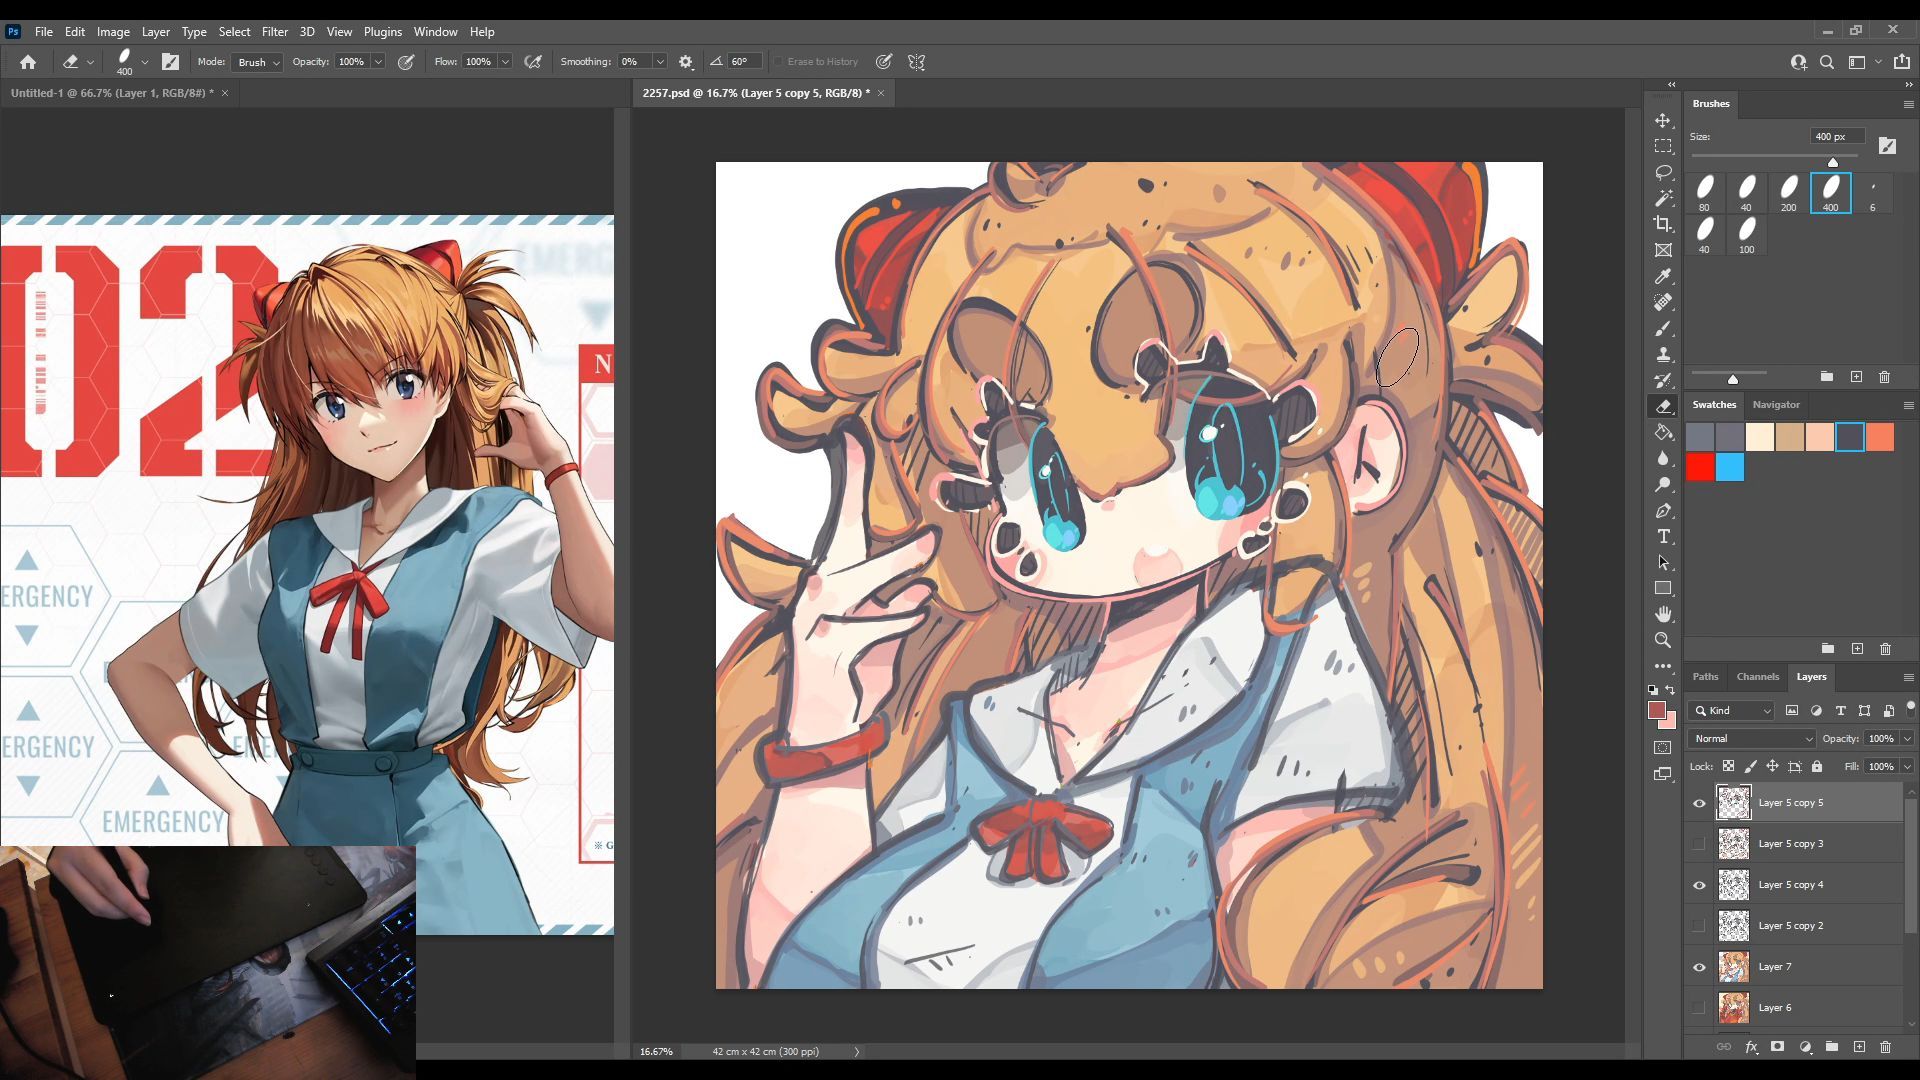Open the Flow value dropdown
This screenshot has width=1920, height=1080.
(x=505, y=62)
